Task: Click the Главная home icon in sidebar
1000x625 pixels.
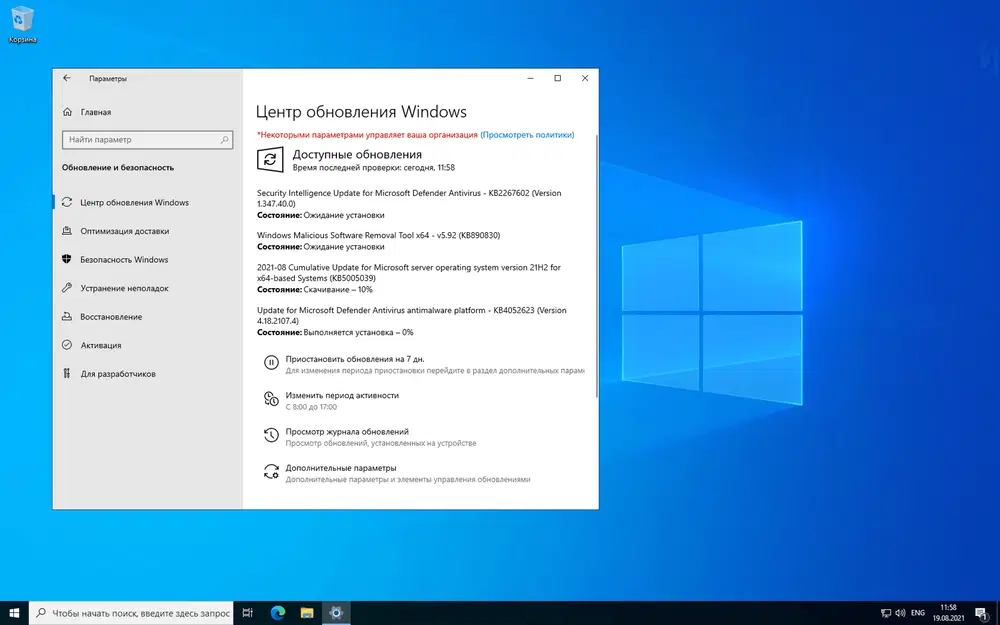Action: 67,112
